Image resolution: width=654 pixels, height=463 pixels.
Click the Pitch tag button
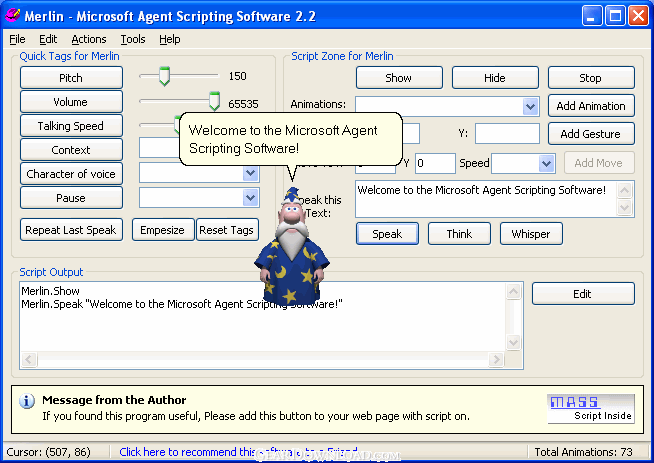click(71, 78)
